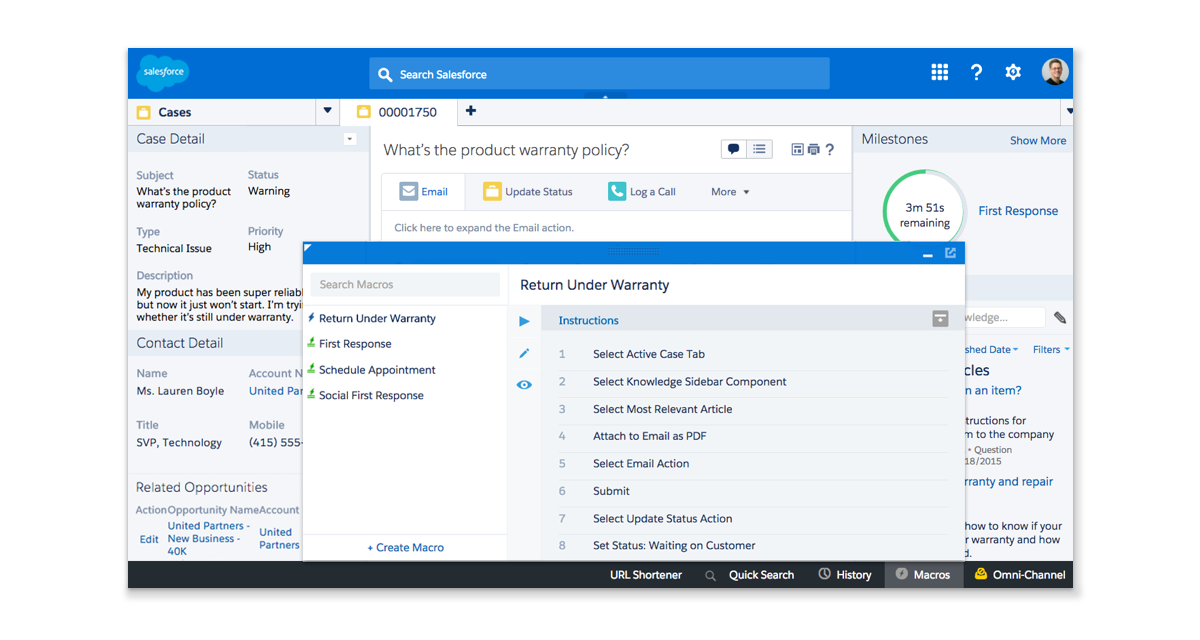Open the Cases navigation dropdown arrow
This screenshot has width=1200, height=640.
[x=327, y=112]
